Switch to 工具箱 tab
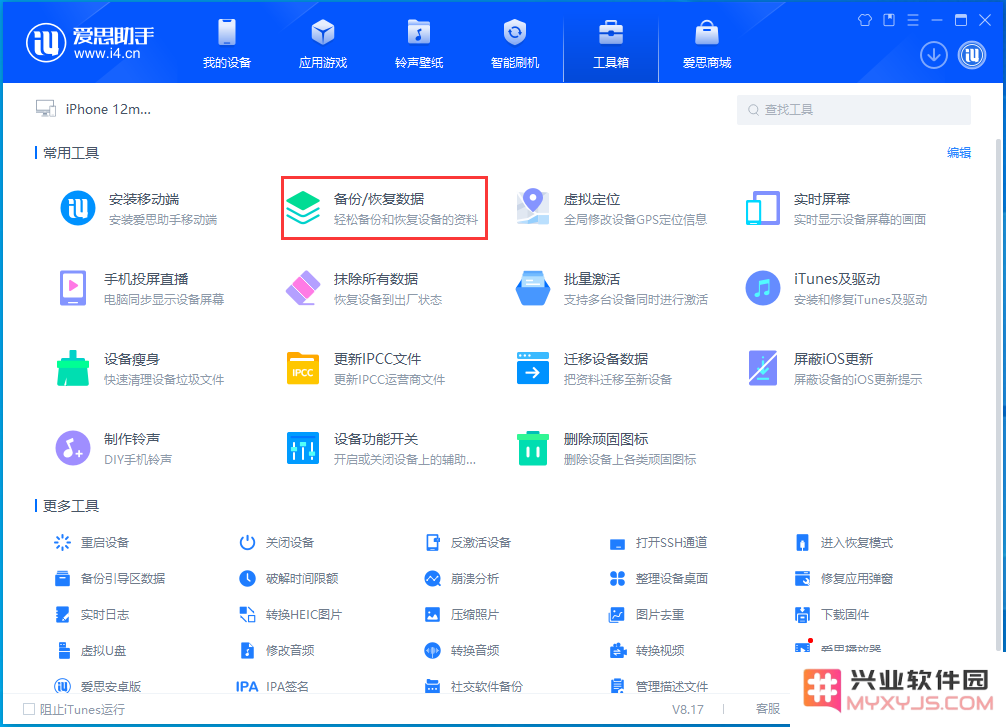 pyautogui.click(x=611, y=44)
